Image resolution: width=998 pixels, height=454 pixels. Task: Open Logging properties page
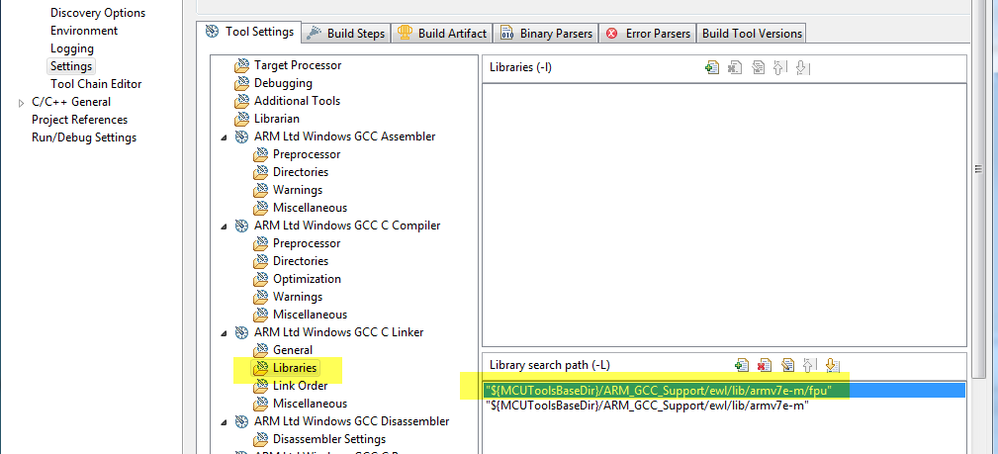(72, 48)
